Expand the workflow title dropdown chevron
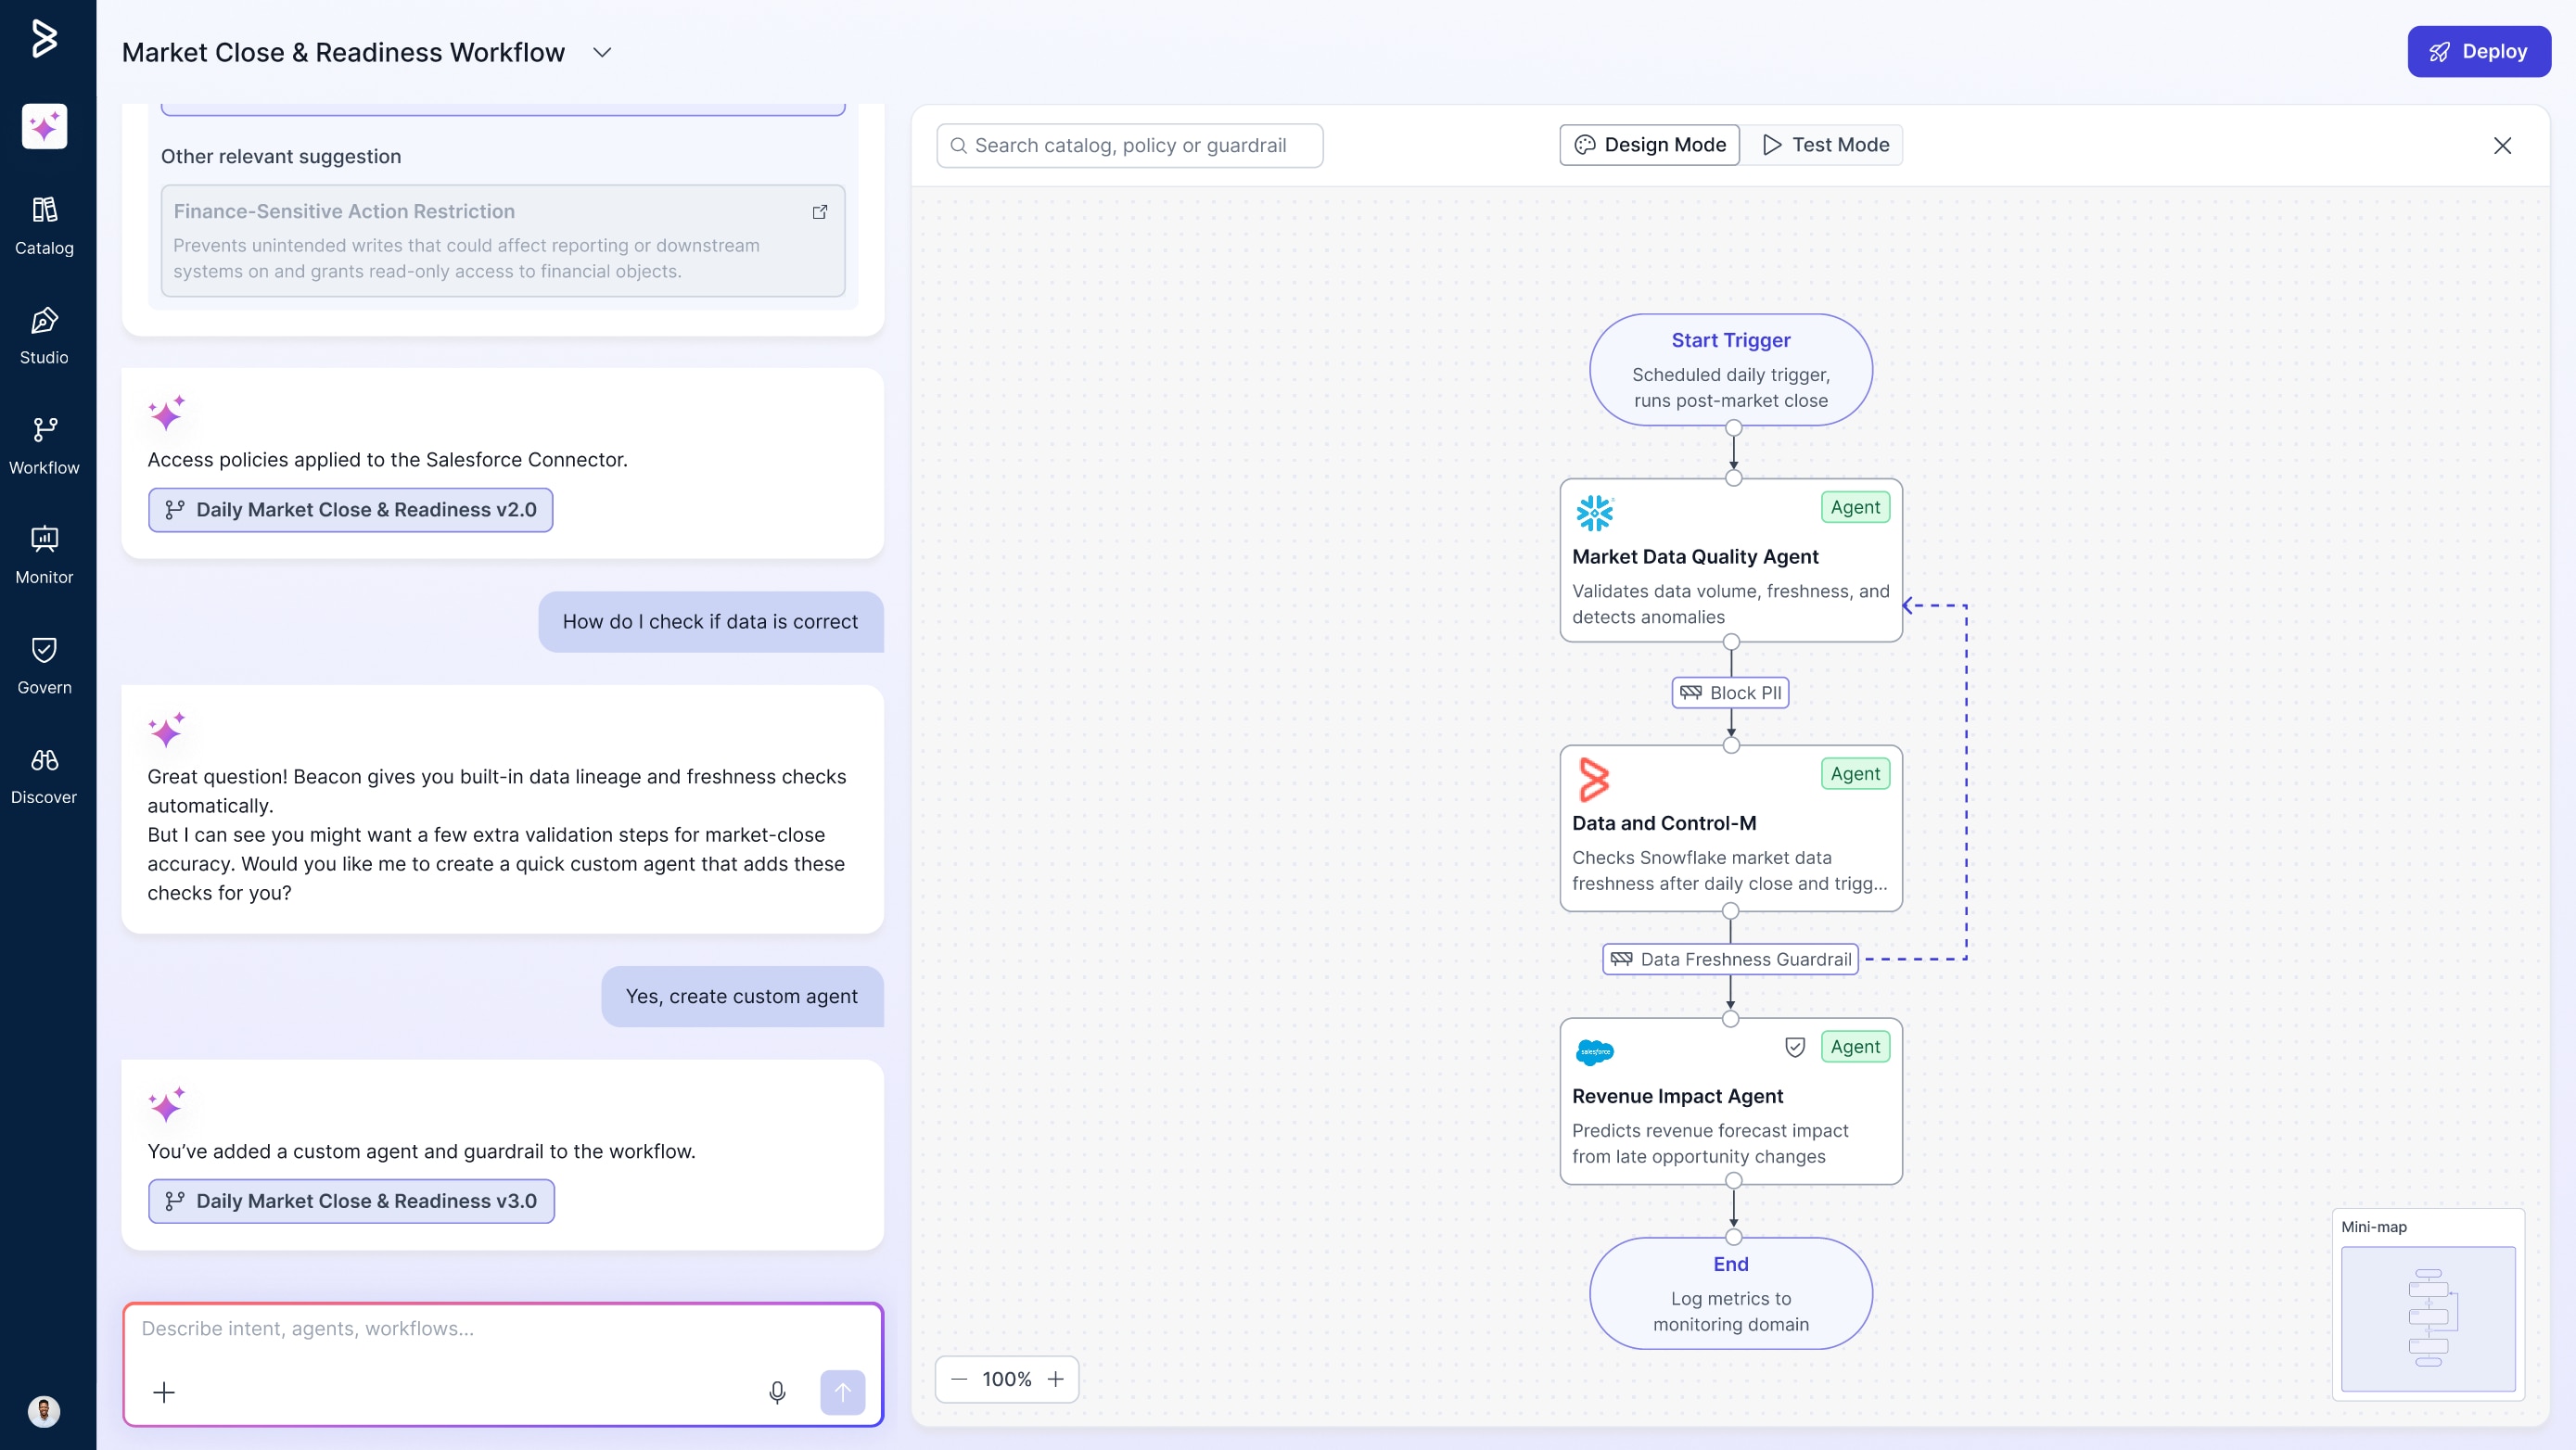The width and height of the screenshot is (2576, 1450). pos(602,52)
